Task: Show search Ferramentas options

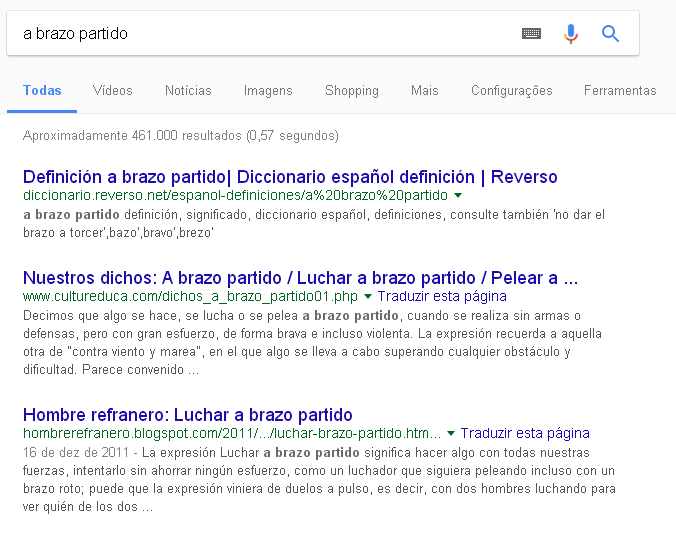Action: point(620,91)
